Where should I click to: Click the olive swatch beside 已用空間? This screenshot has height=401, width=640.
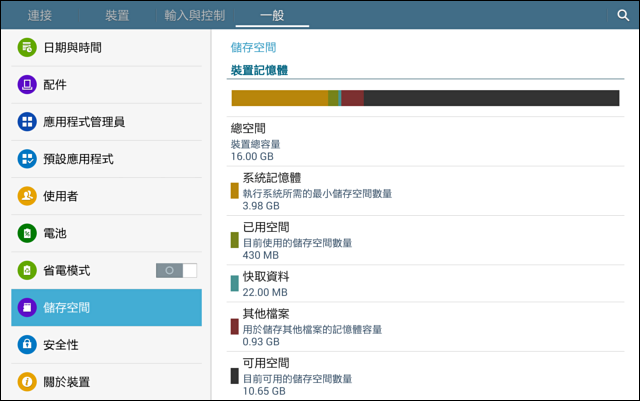coord(235,240)
